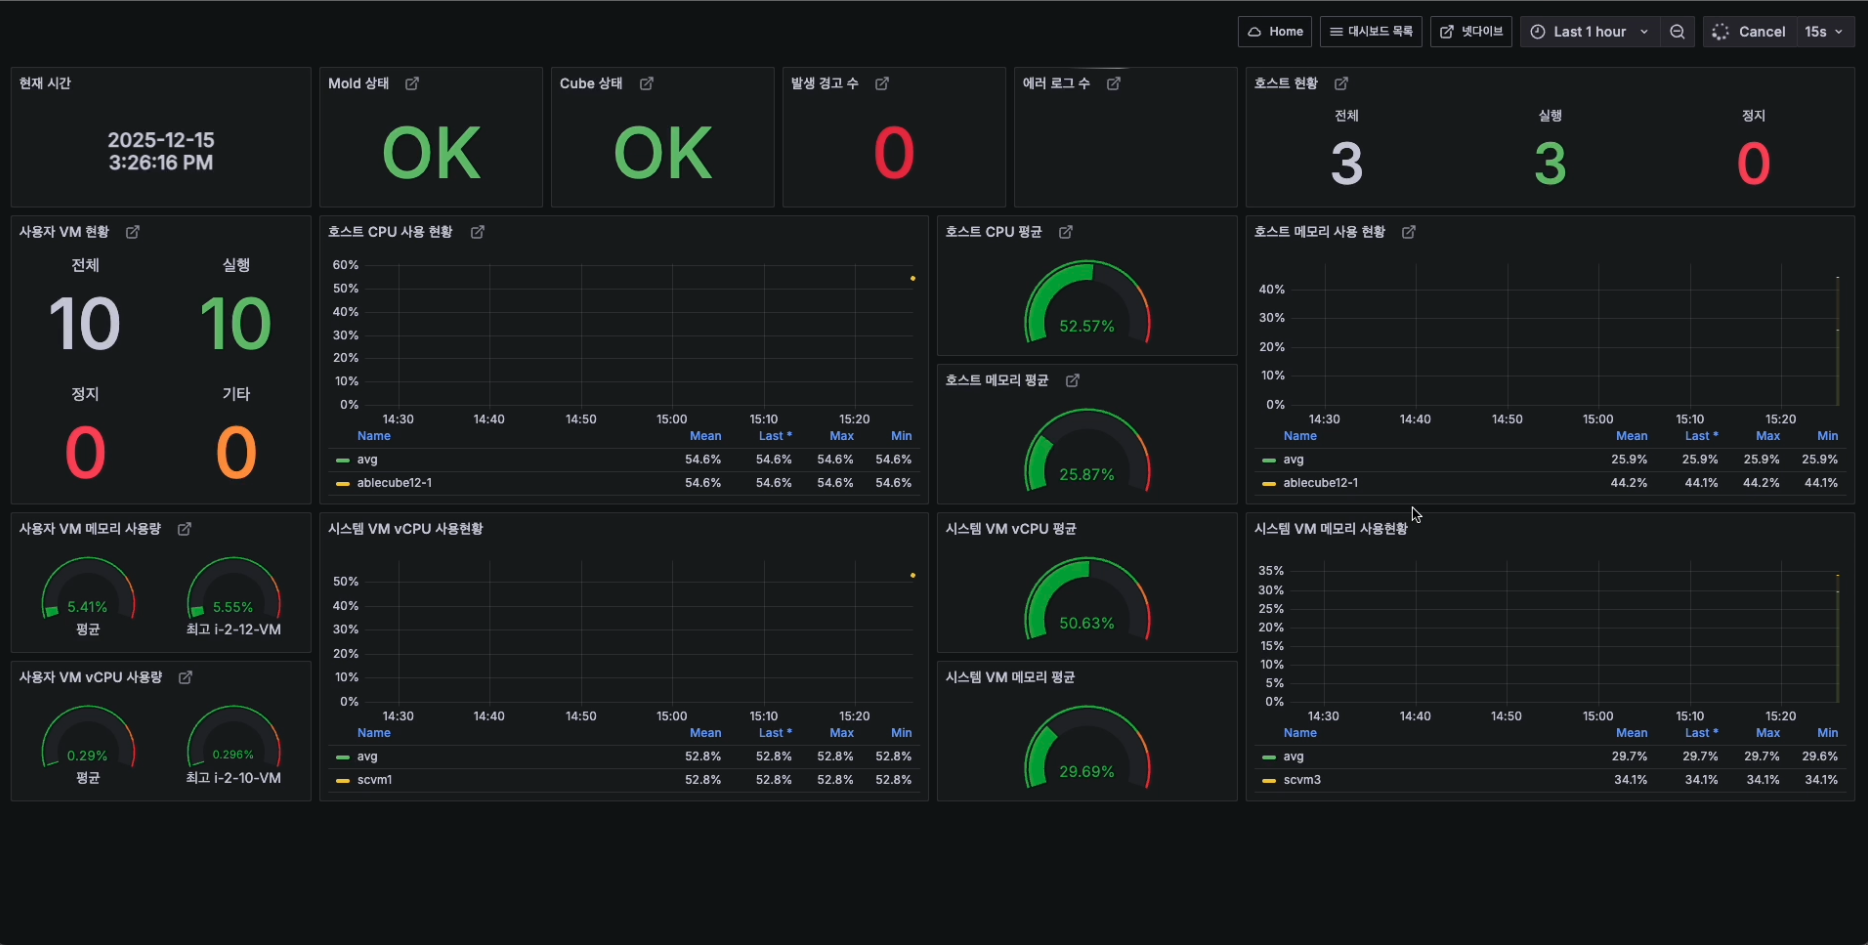This screenshot has height=945, width=1868.
Task: Open 호스트 메모리 평균 link icon
Action: coord(1073,381)
